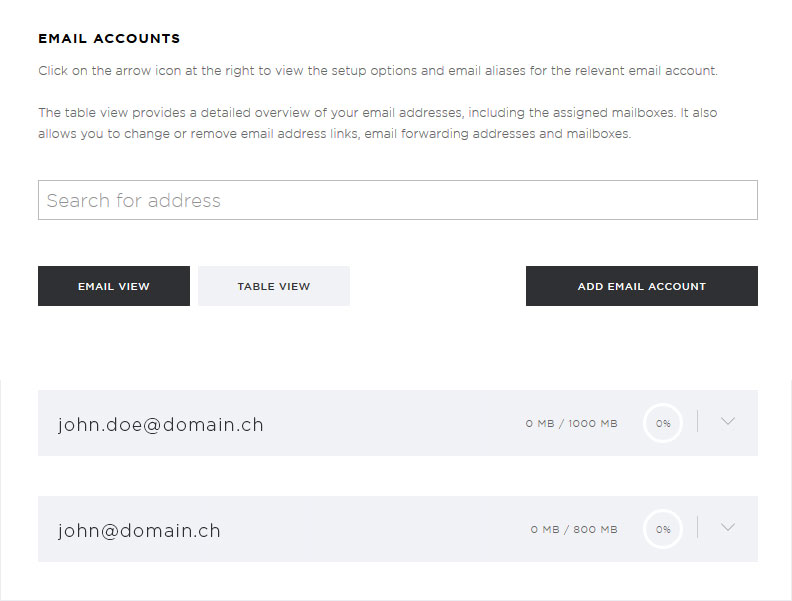Expand the john.doe@domain.ch account chevron
Image resolution: width=792 pixels, height=601 pixels.
[x=727, y=421]
